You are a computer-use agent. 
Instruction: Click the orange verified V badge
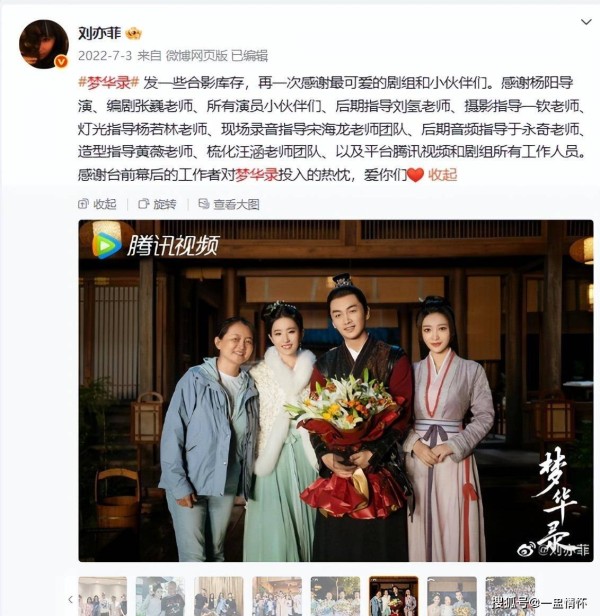coord(61,62)
